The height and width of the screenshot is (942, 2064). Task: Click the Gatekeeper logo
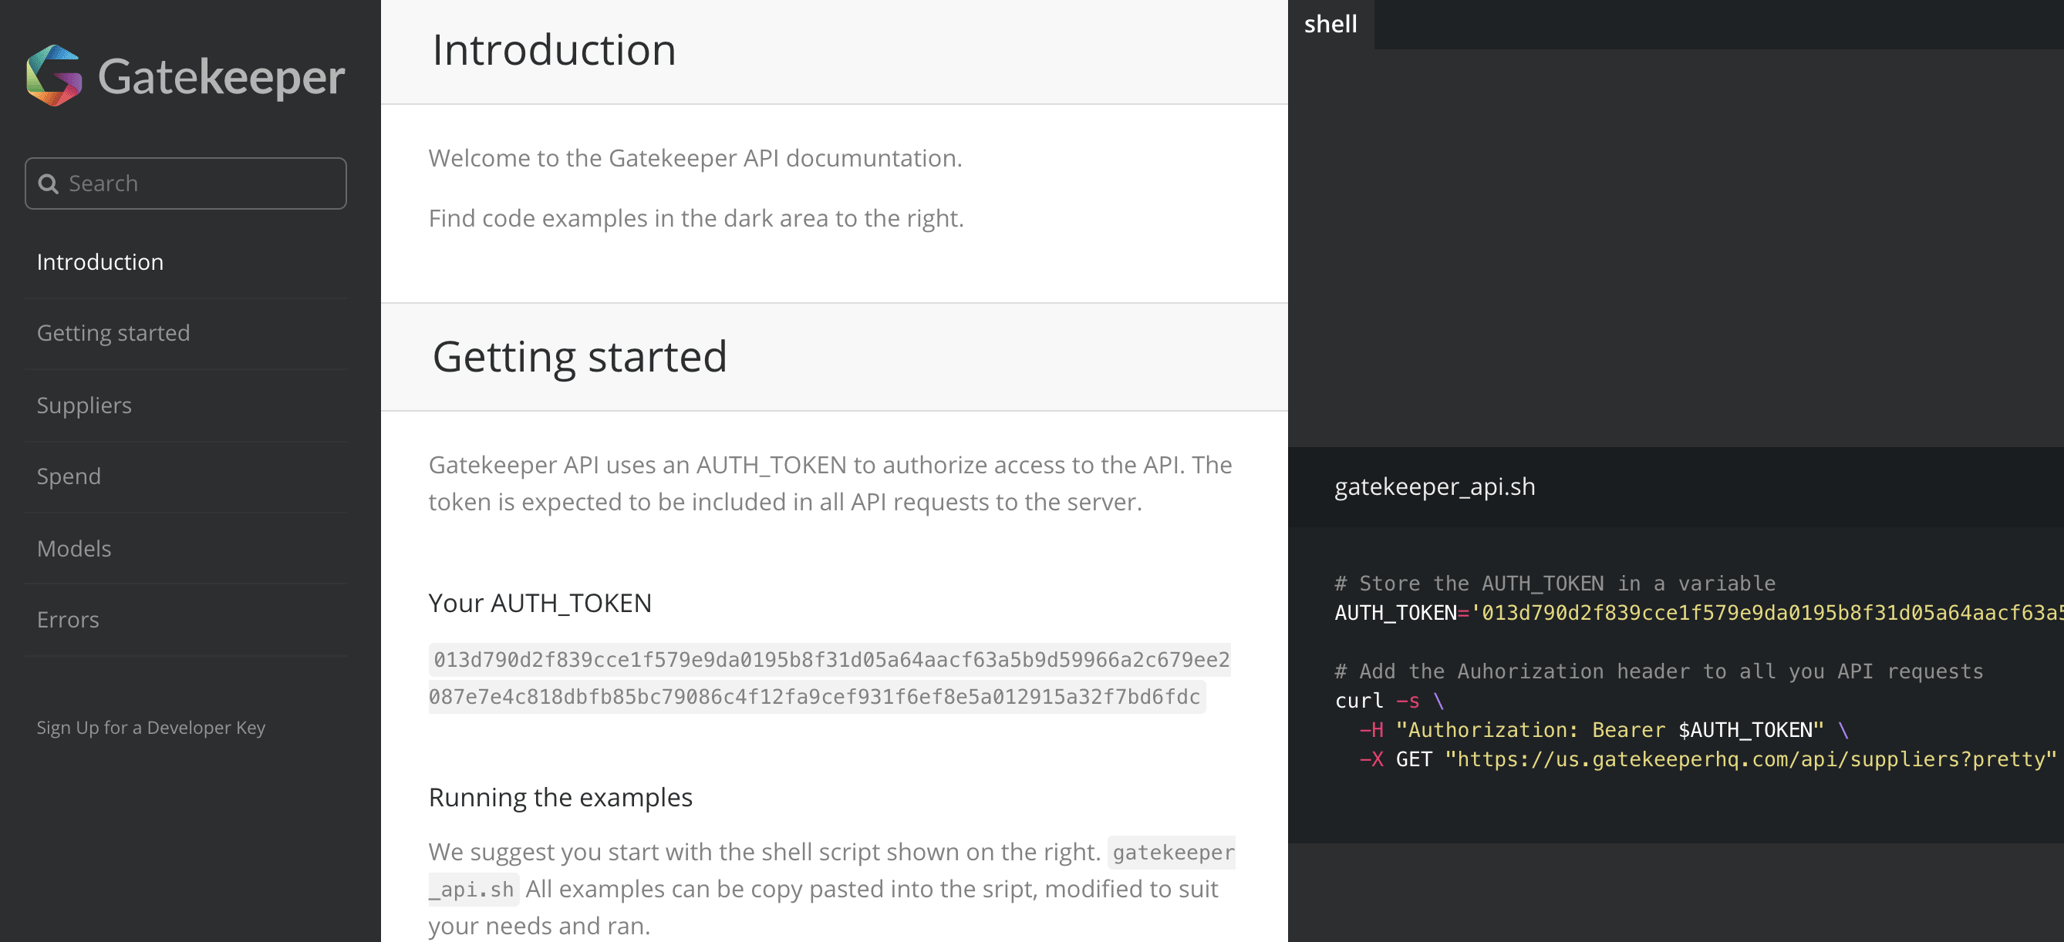(184, 75)
